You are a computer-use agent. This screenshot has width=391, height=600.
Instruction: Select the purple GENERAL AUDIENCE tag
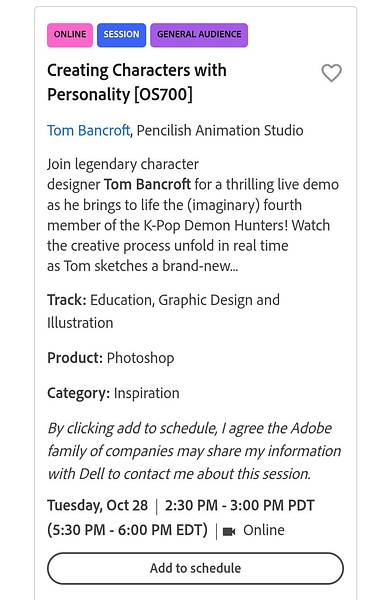(x=199, y=35)
